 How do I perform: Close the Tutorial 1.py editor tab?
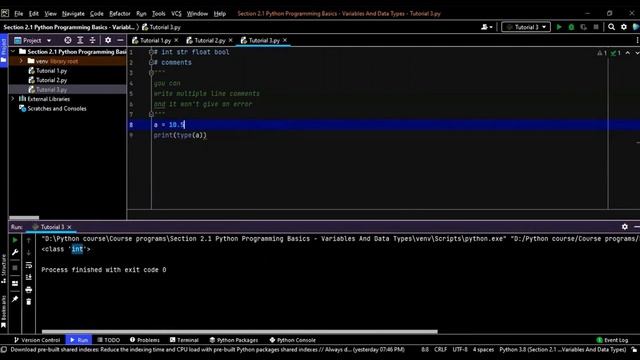176,40
